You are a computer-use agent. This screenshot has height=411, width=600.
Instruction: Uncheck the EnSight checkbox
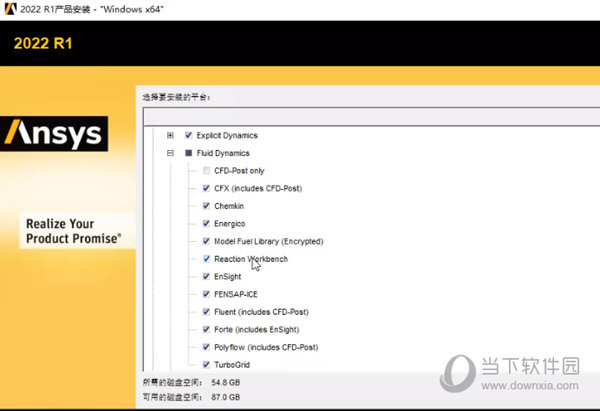click(206, 276)
